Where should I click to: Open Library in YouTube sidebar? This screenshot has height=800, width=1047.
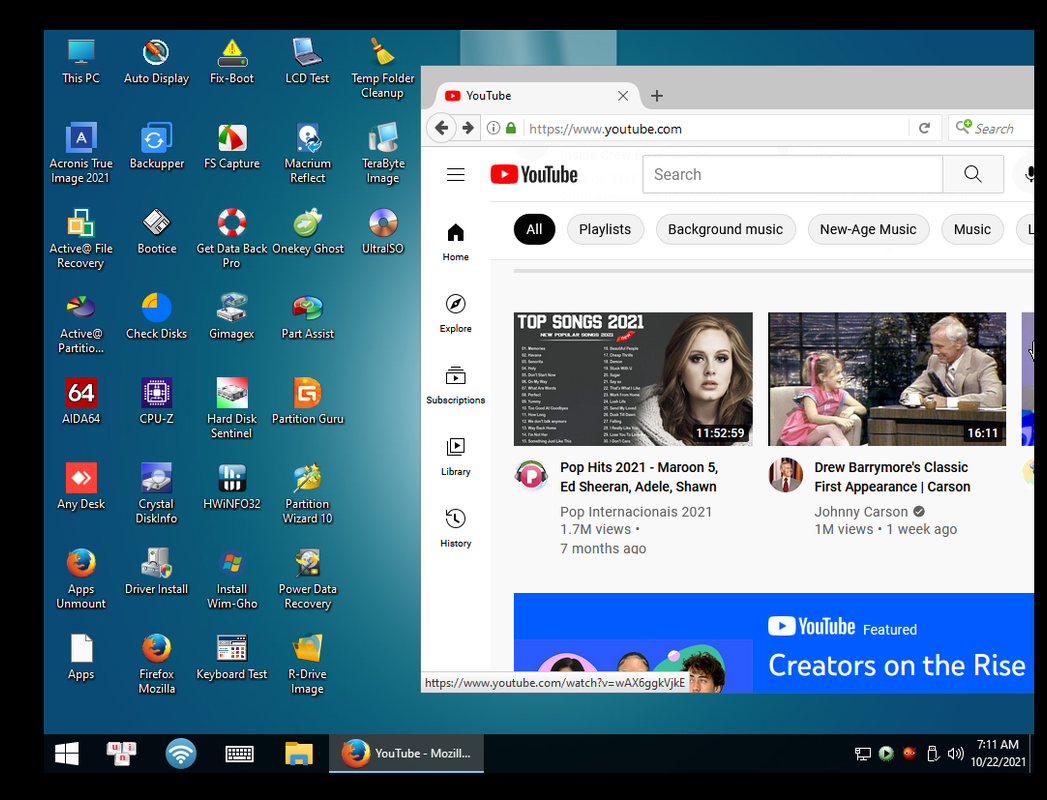(455, 457)
